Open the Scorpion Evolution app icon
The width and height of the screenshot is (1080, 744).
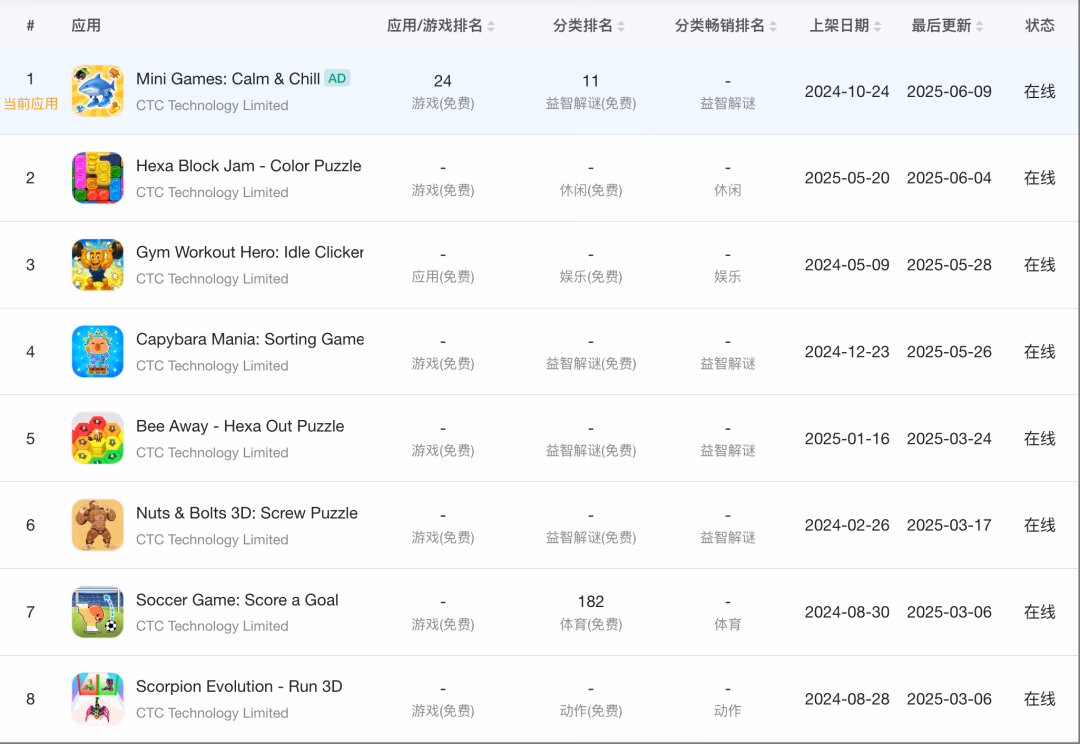[98, 699]
